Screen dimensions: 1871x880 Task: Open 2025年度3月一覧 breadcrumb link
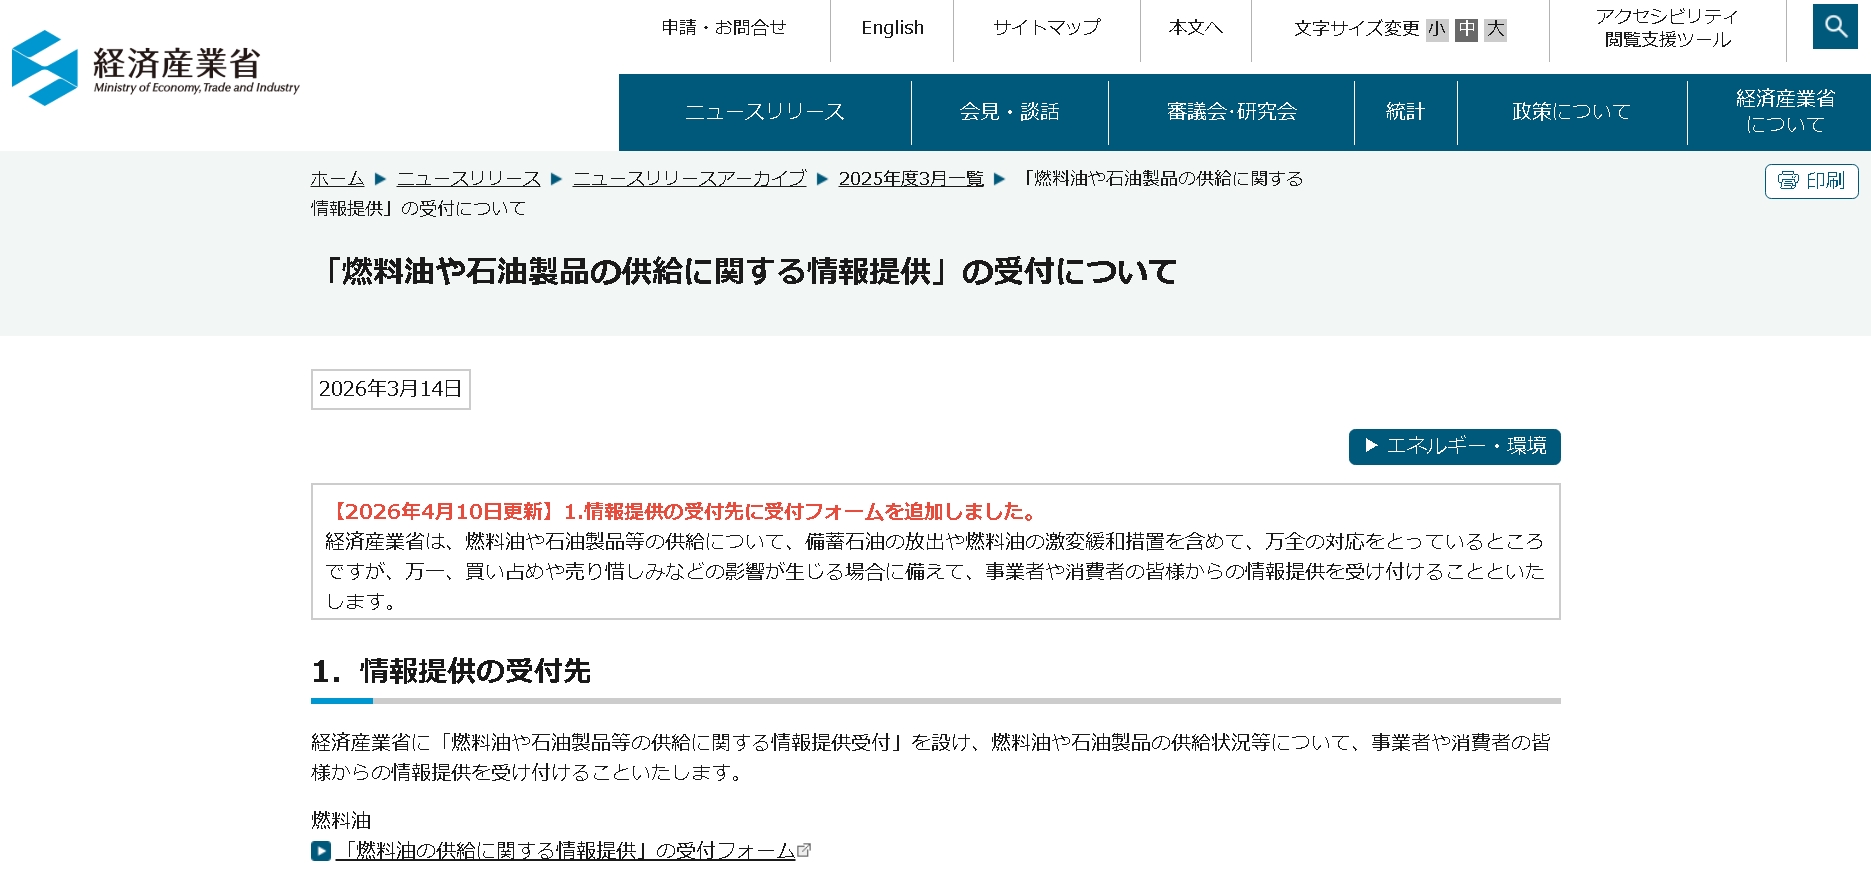910,179
